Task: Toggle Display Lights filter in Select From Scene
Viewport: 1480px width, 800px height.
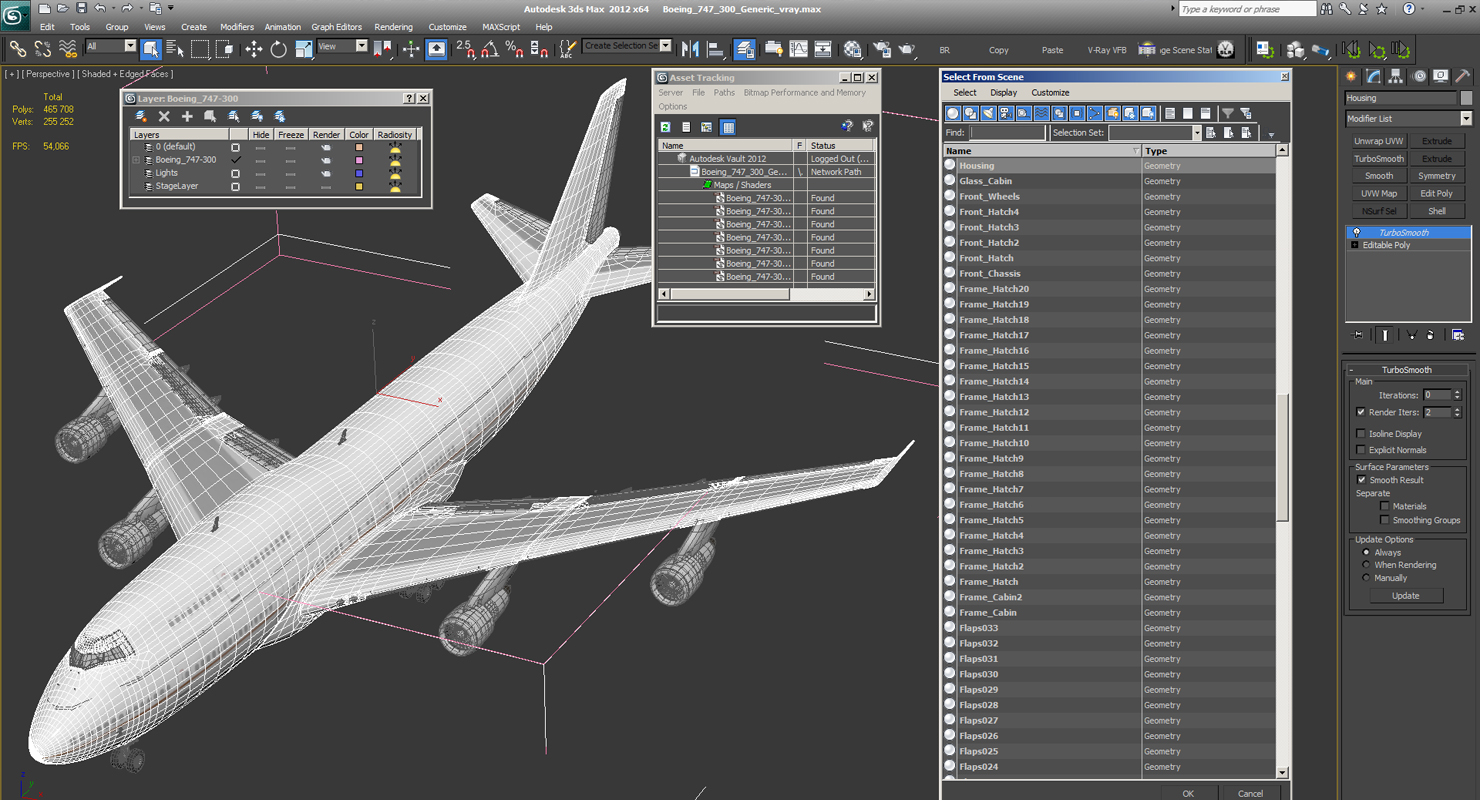Action: [989, 114]
